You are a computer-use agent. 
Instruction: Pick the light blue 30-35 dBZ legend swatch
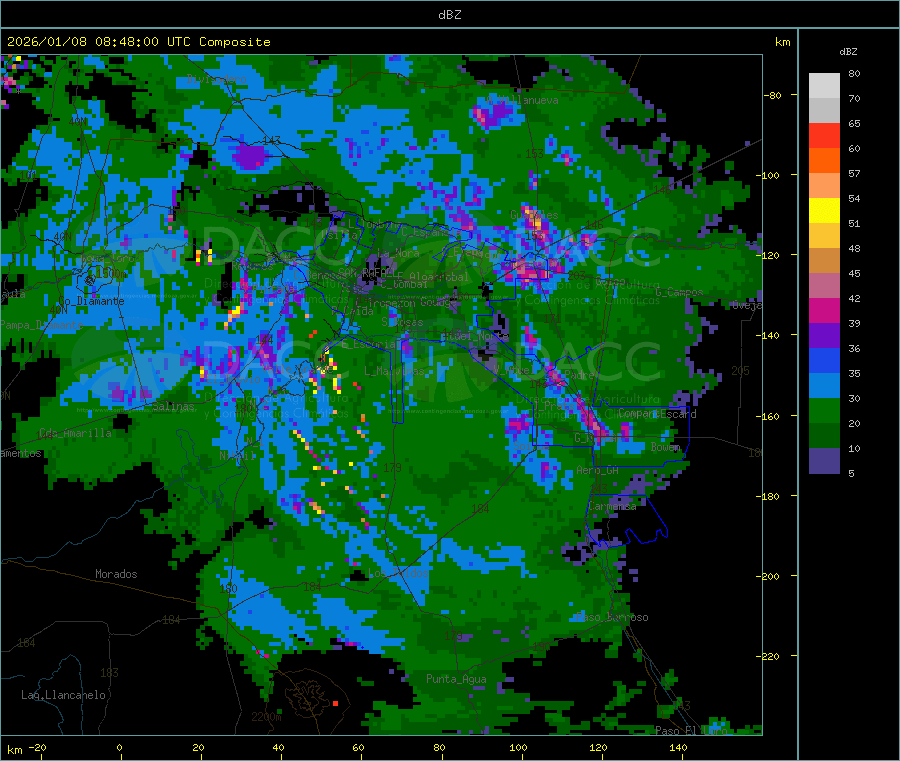(824, 386)
